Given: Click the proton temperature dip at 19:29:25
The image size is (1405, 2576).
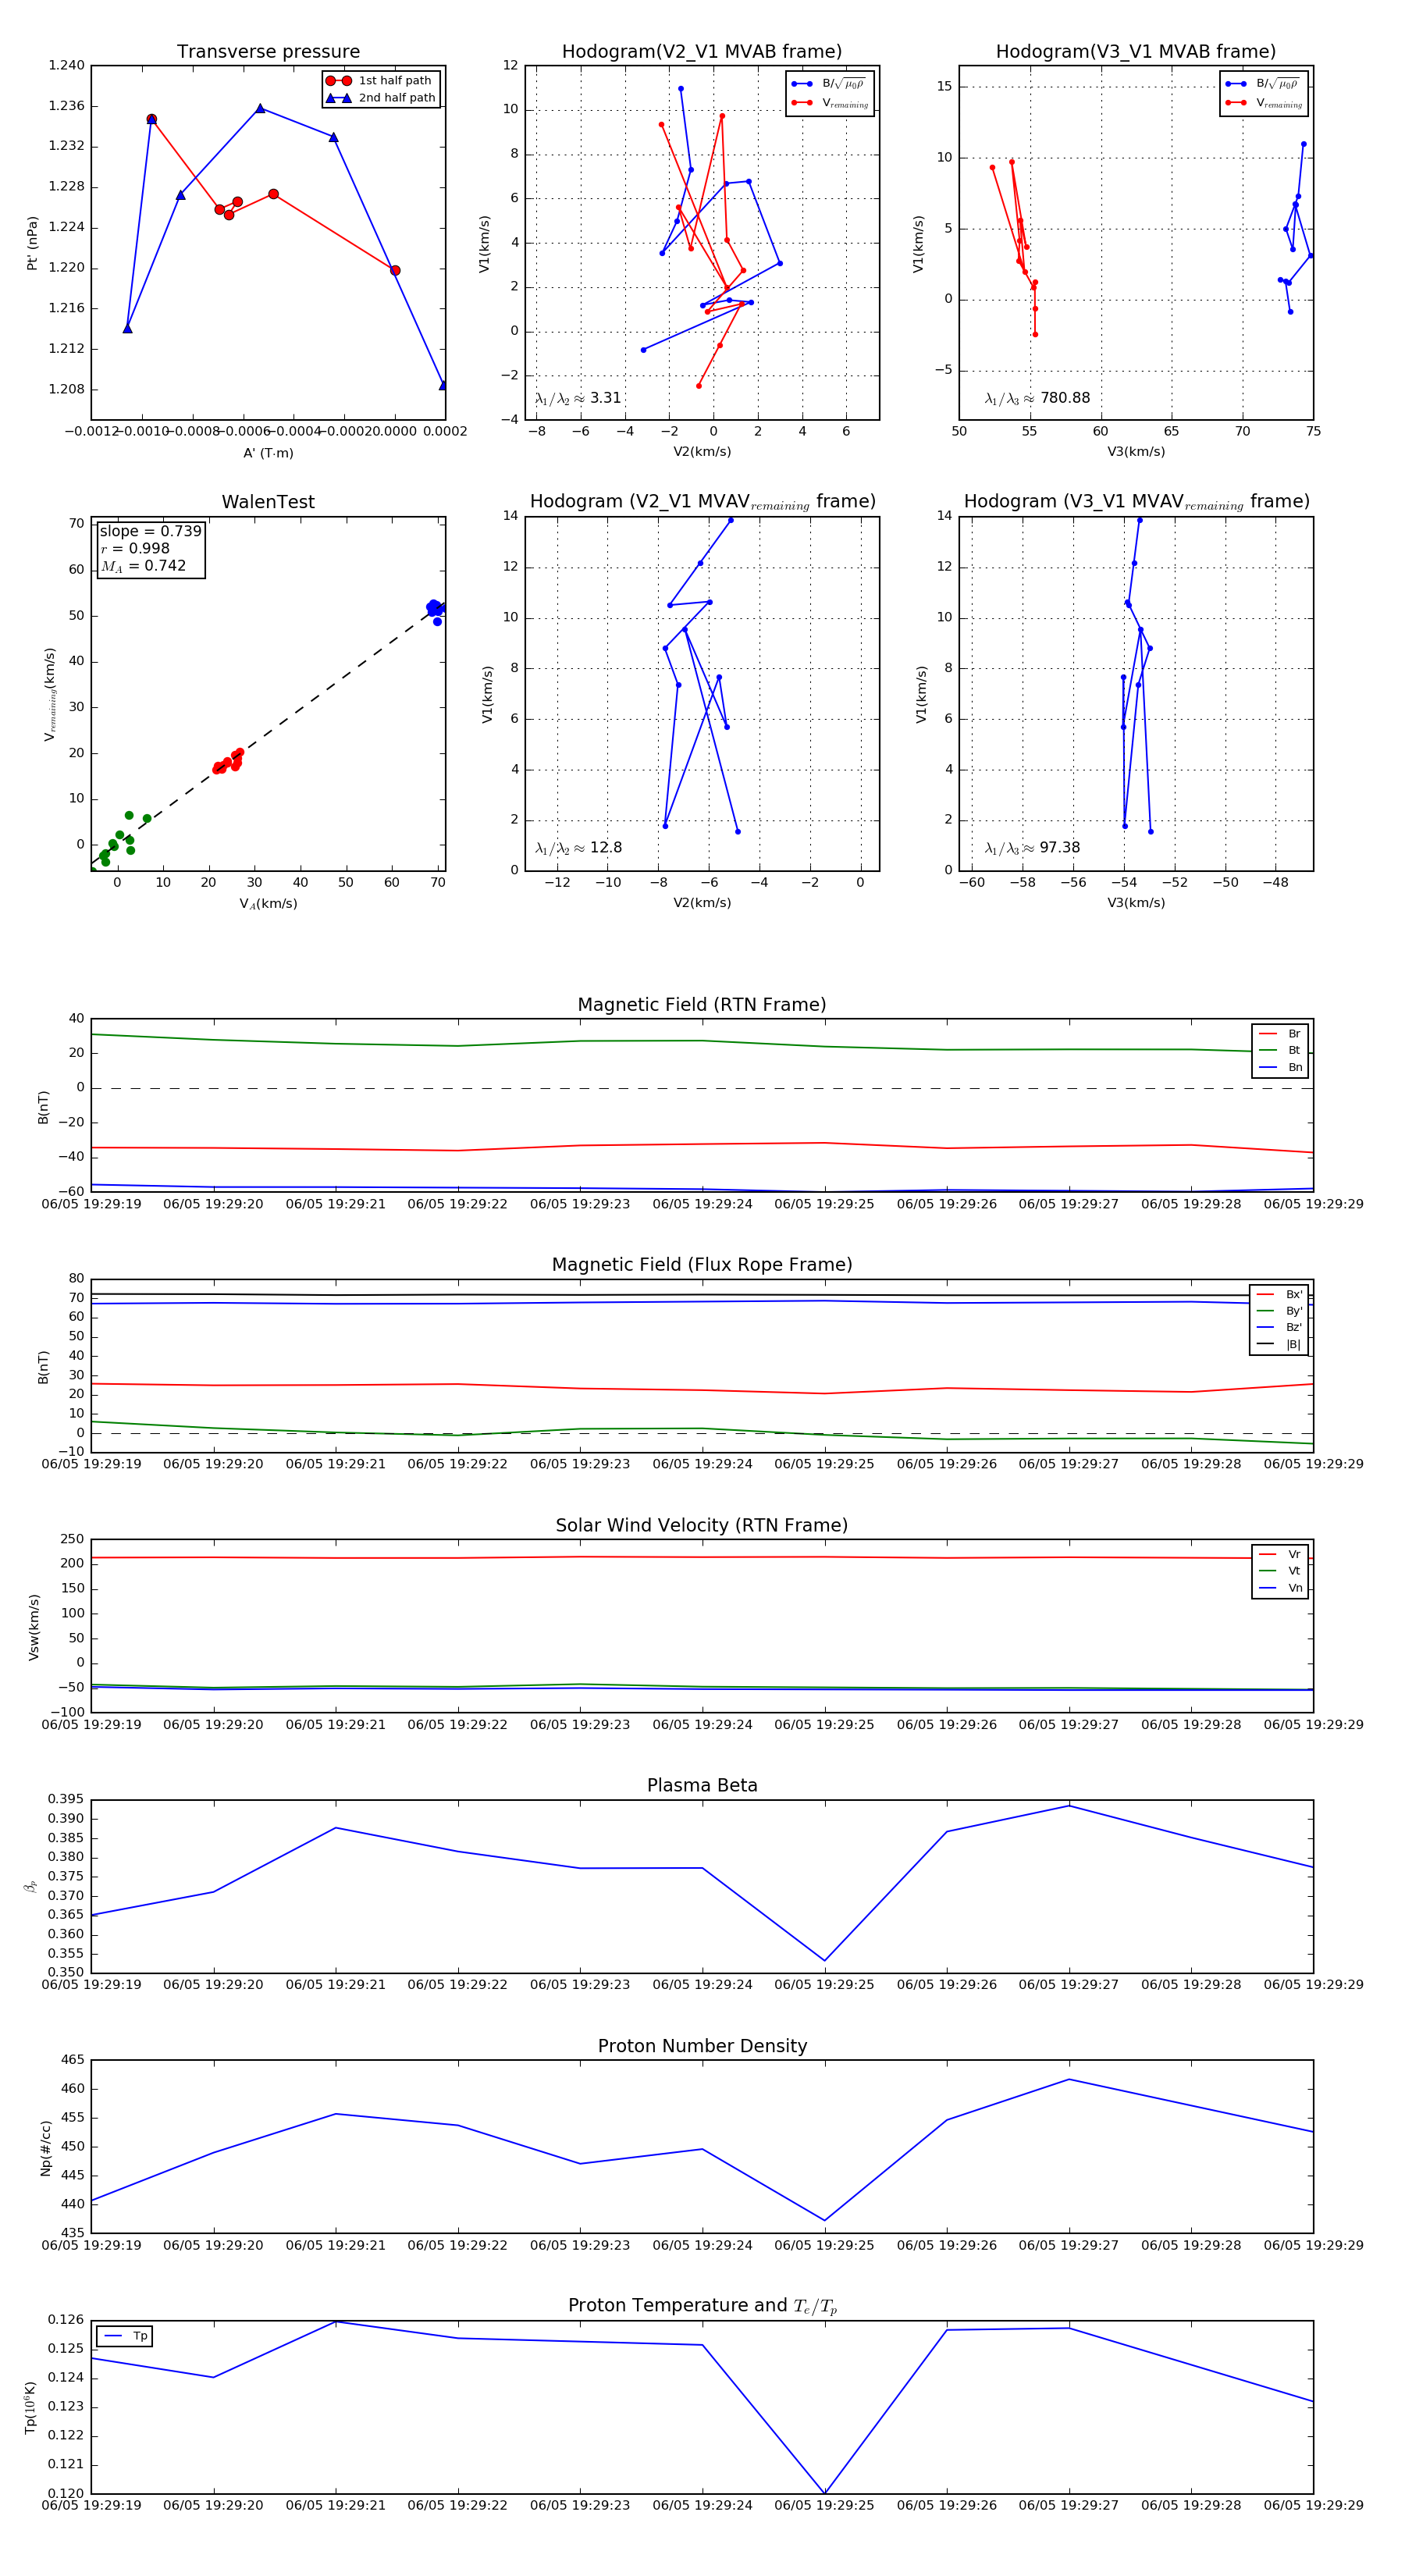Looking at the screenshot, I should [825, 2492].
